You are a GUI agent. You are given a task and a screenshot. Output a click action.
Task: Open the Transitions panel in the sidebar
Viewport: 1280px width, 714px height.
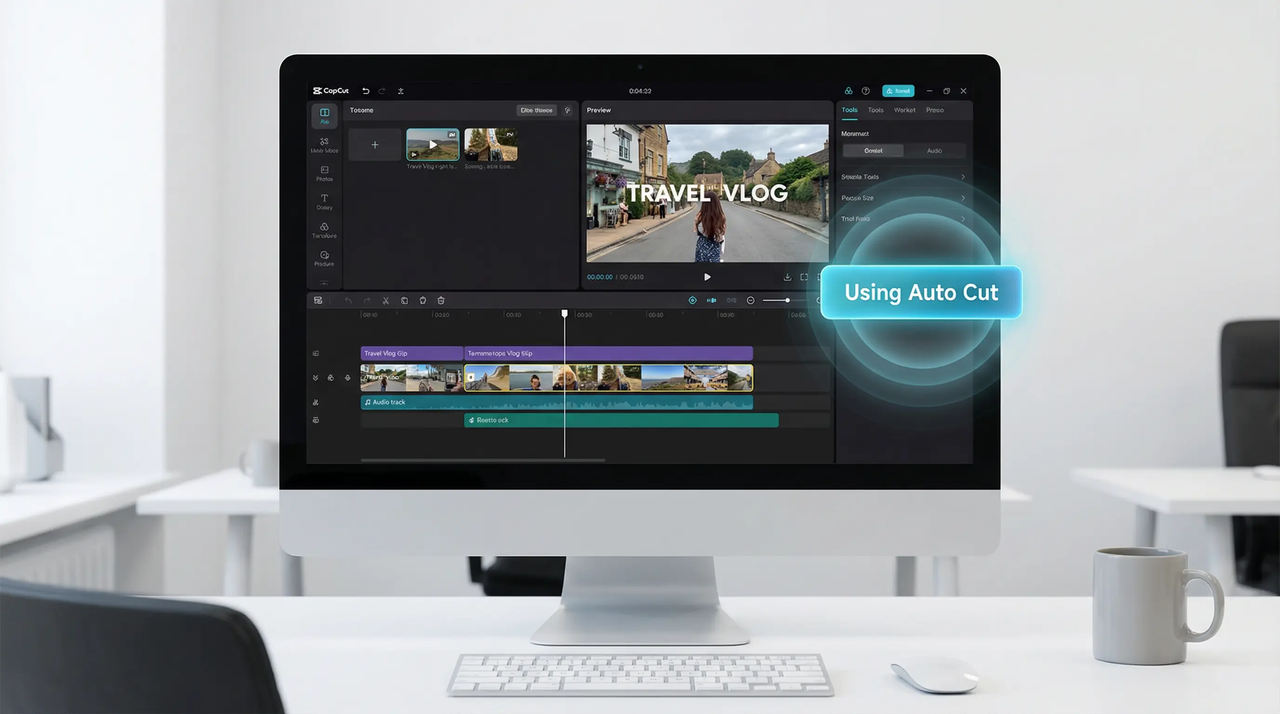click(x=324, y=229)
